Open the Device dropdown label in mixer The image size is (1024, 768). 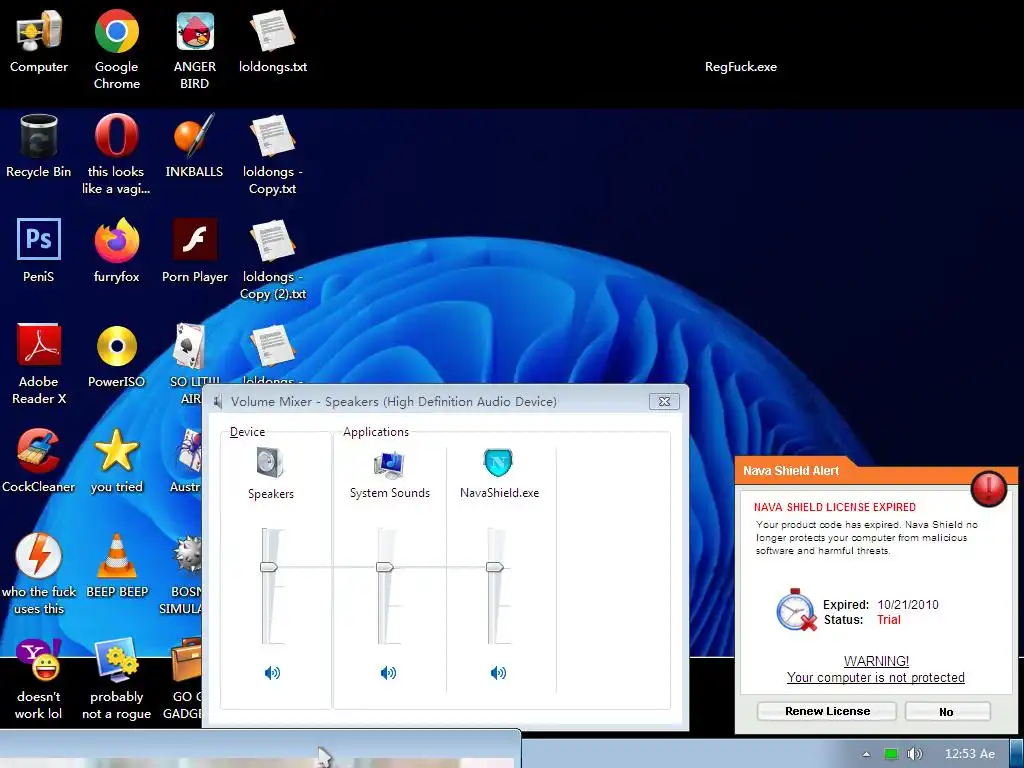point(248,432)
